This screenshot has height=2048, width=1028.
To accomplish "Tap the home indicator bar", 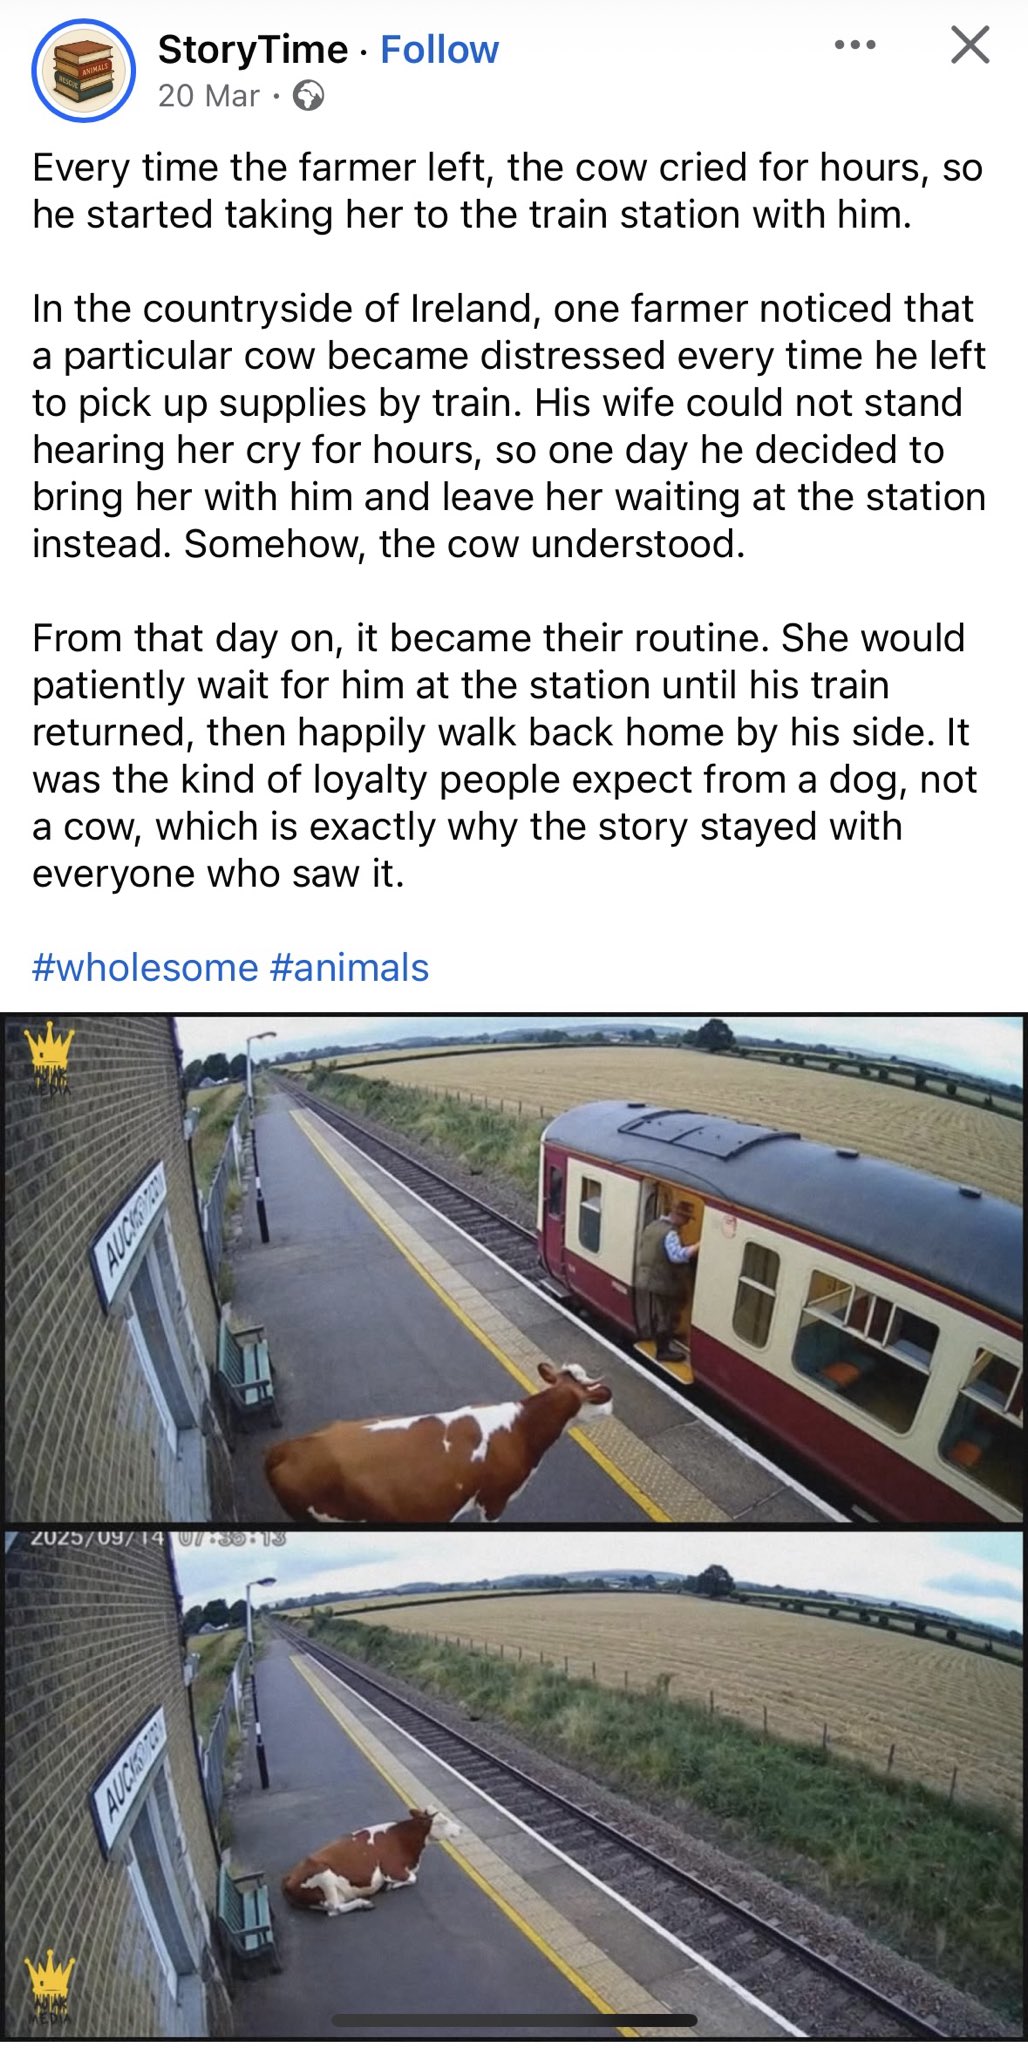I will coord(514,2020).
